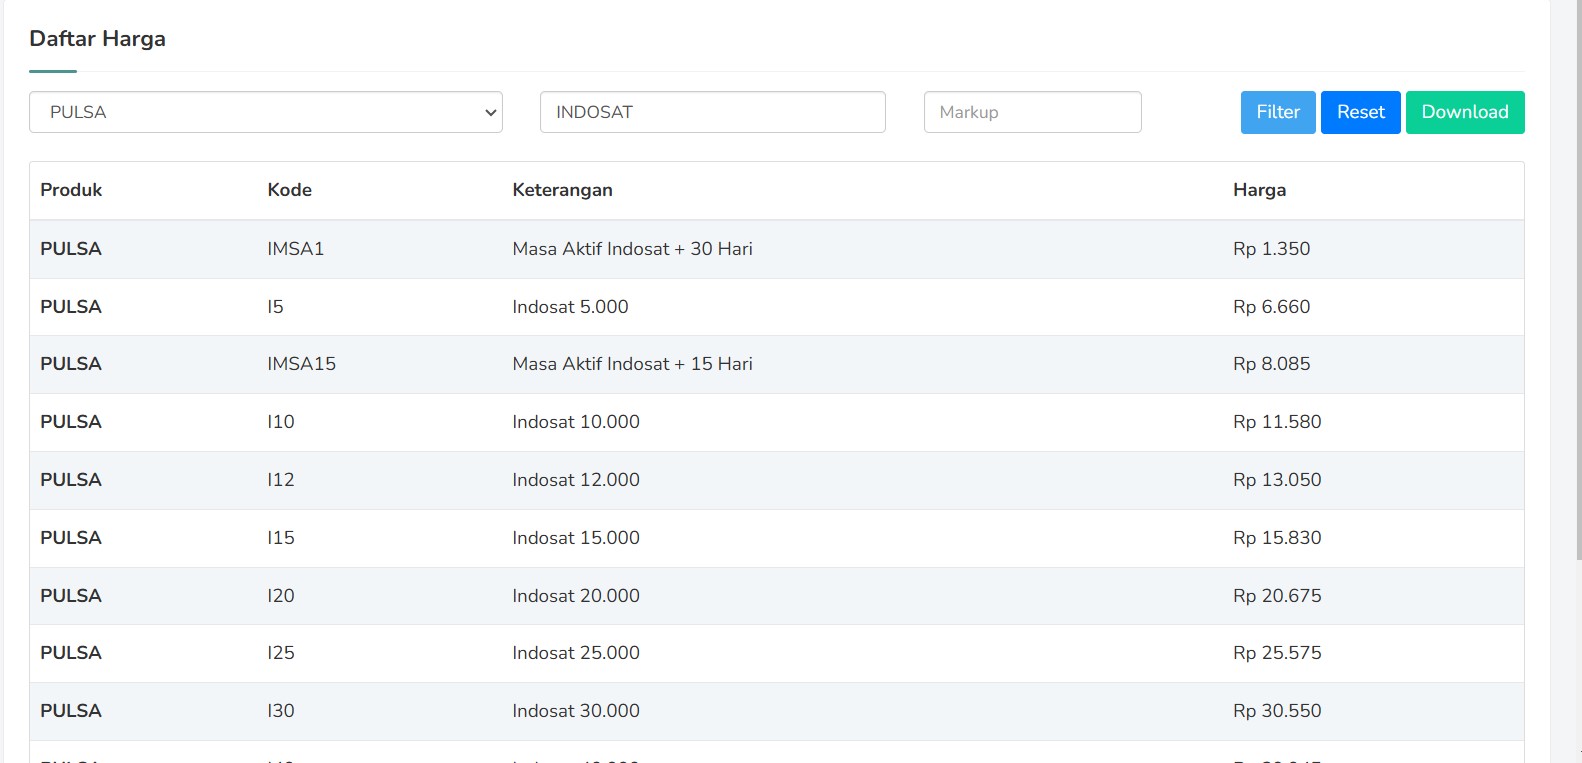Image resolution: width=1582 pixels, height=763 pixels.
Task: Click Masa Aktif Indosat + 15 Hari
Action: pyautogui.click(x=632, y=364)
